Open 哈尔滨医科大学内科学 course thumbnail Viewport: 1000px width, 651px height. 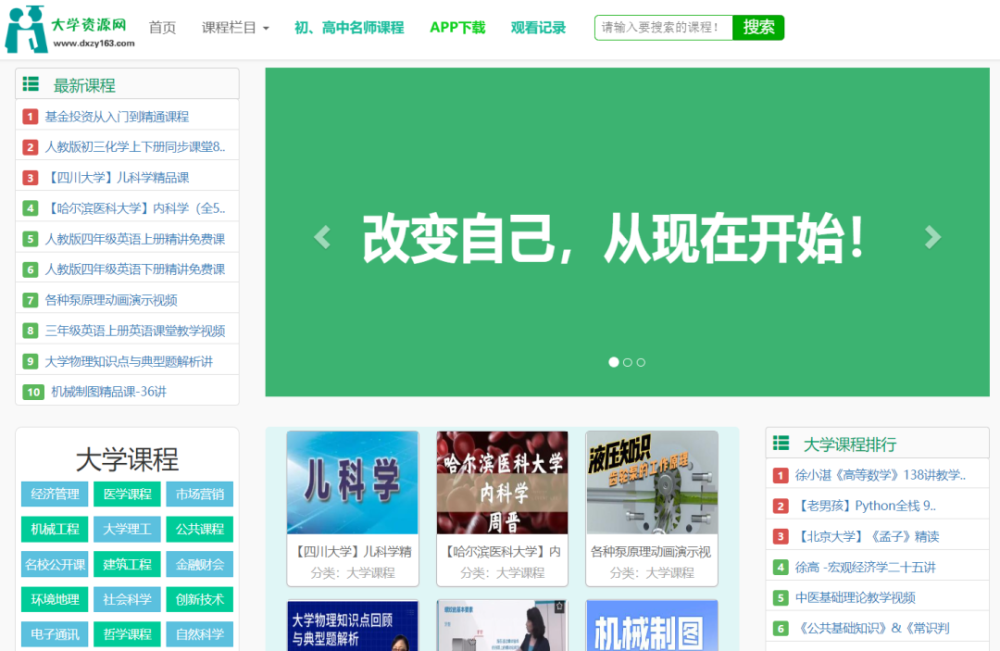pos(502,483)
